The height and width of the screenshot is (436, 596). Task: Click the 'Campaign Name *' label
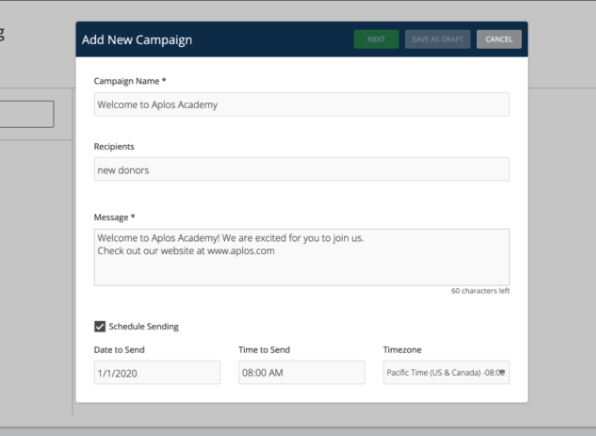coord(130,81)
